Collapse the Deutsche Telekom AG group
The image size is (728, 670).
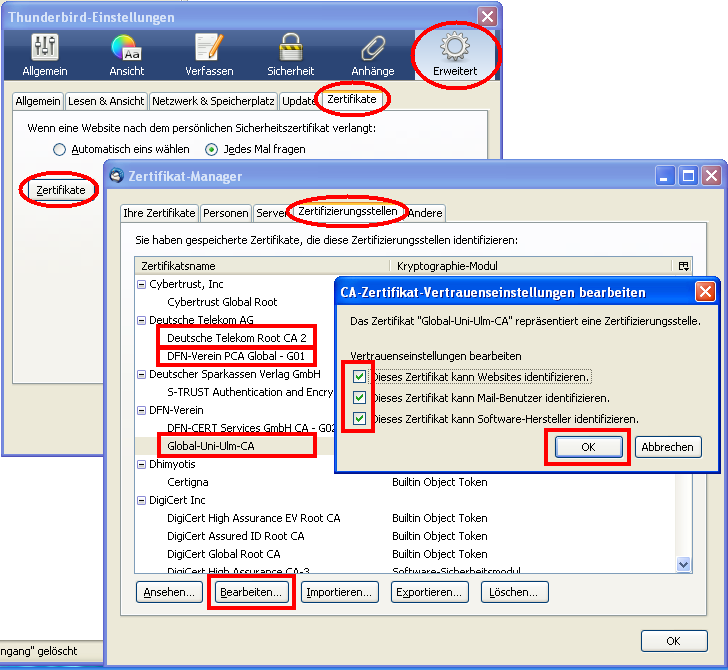tap(142, 320)
